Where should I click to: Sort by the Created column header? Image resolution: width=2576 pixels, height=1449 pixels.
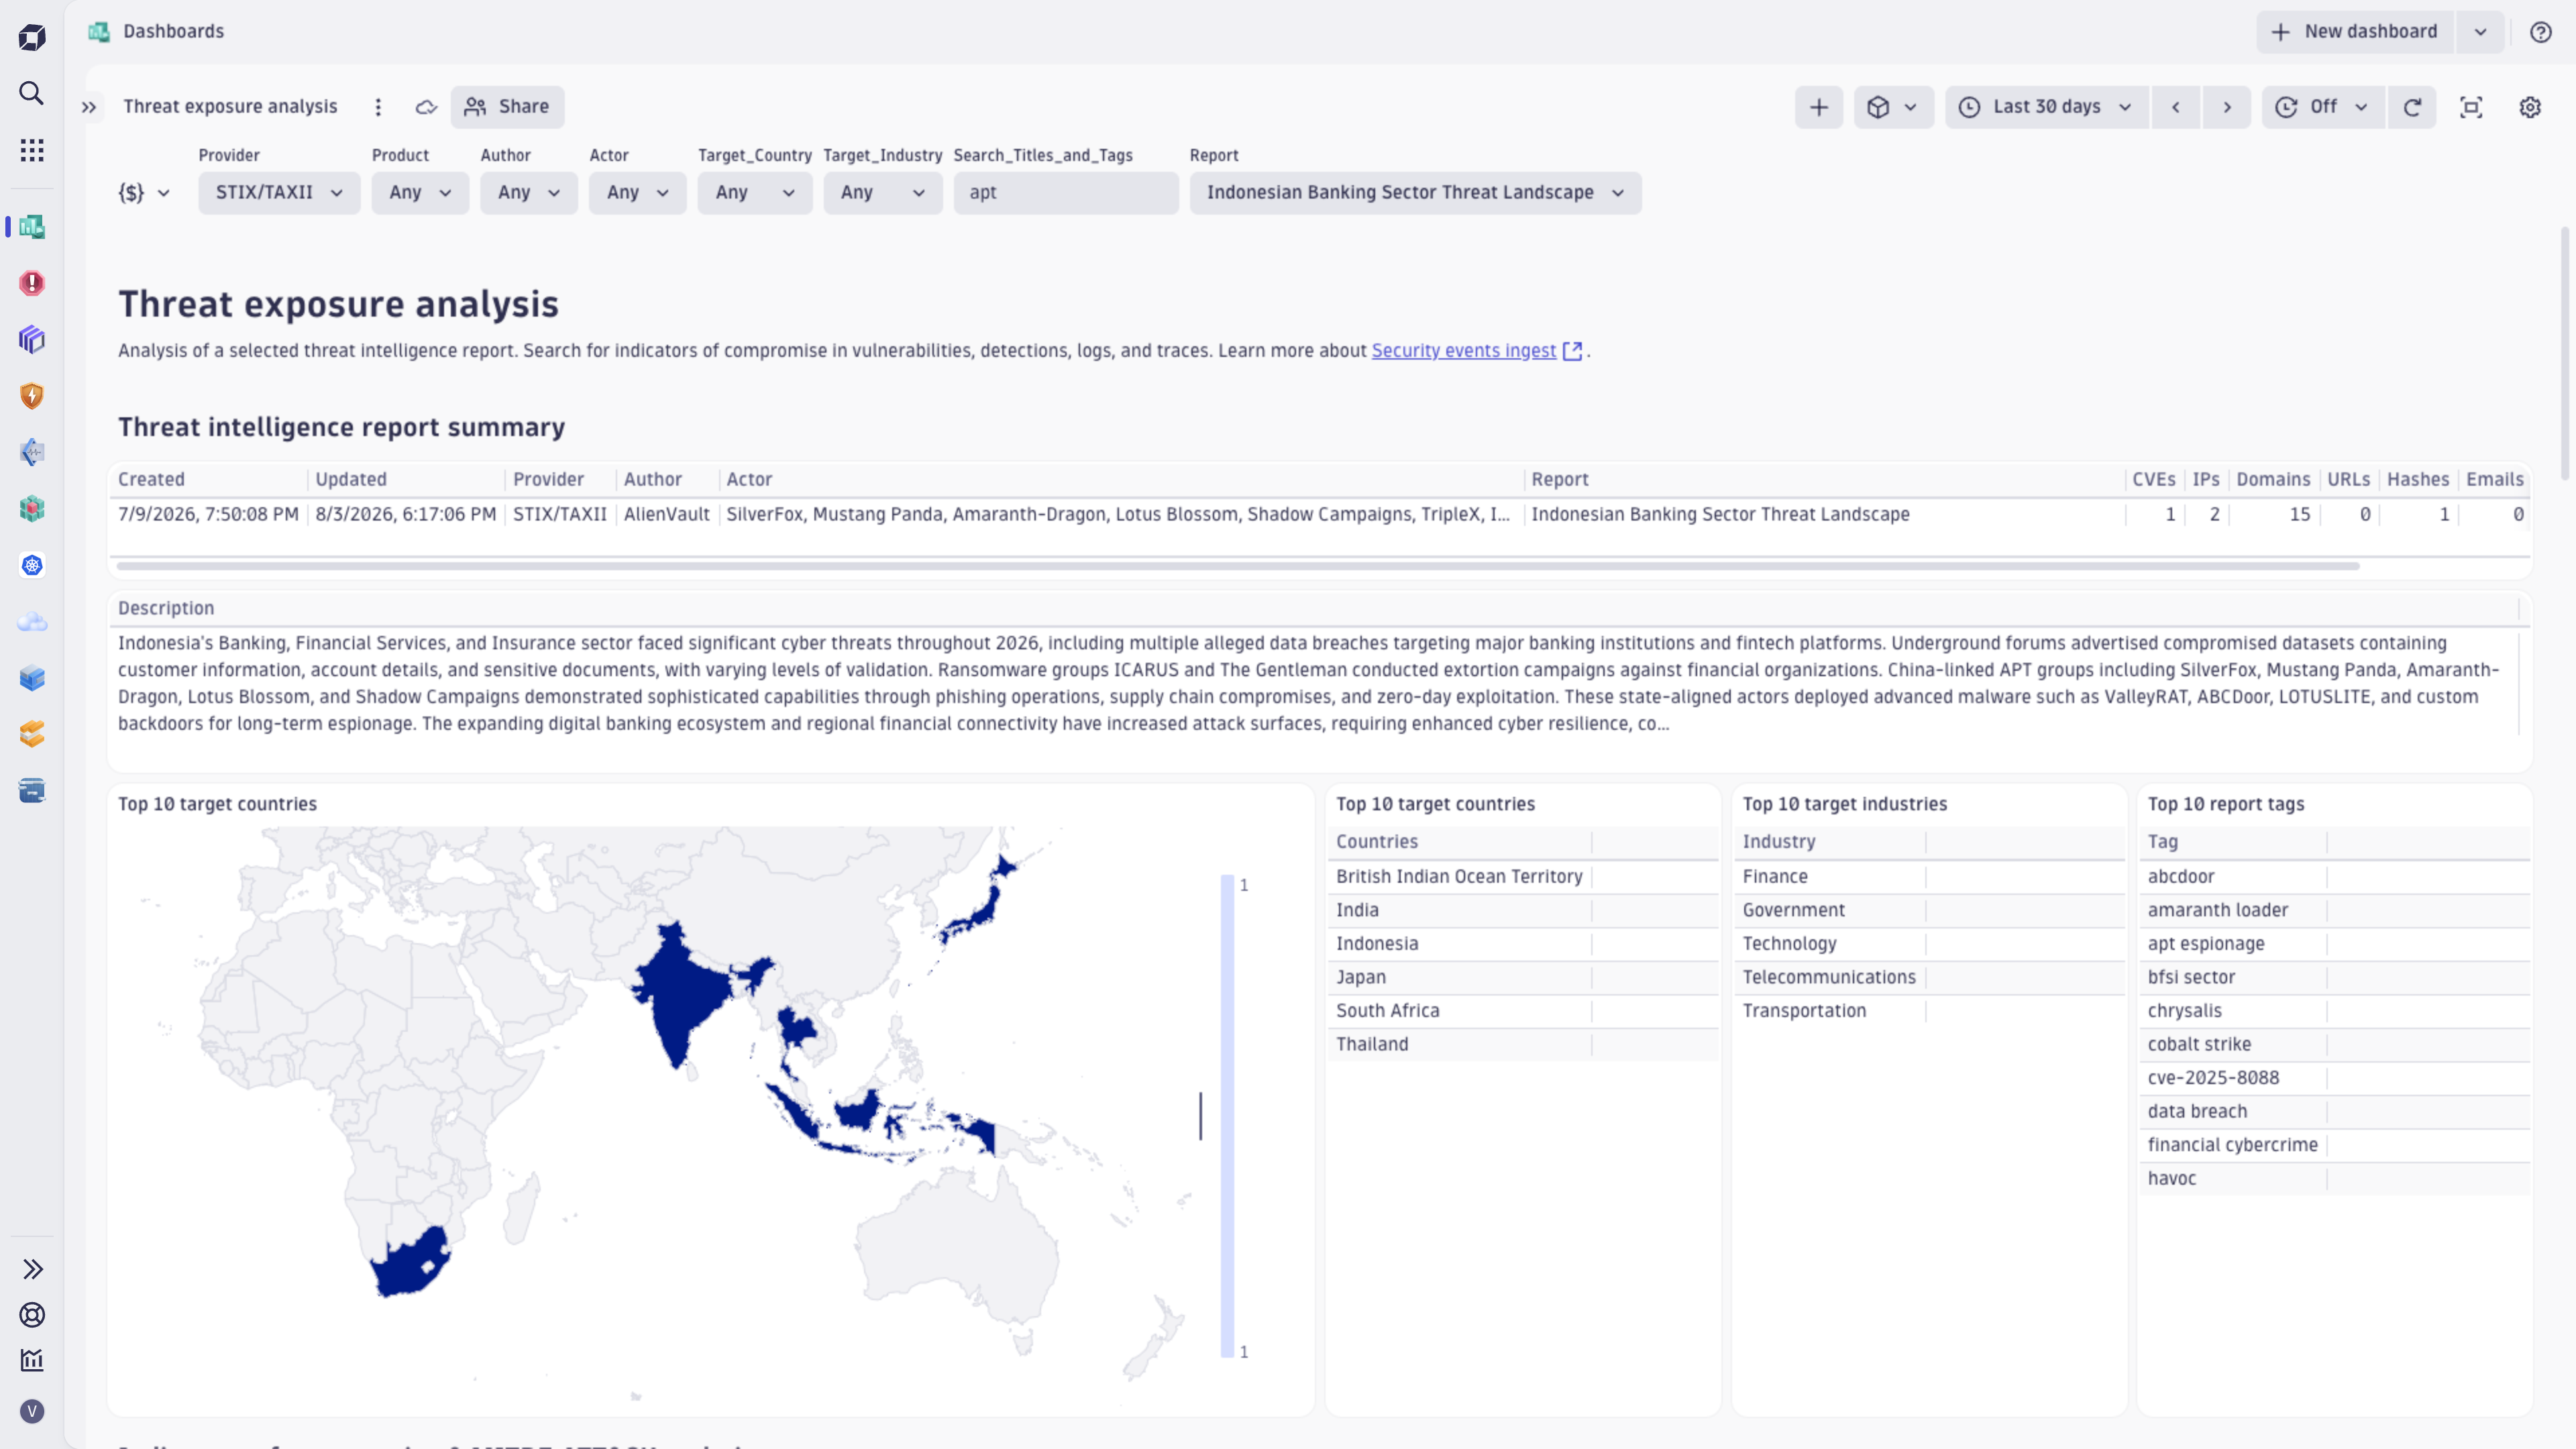(x=151, y=479)
